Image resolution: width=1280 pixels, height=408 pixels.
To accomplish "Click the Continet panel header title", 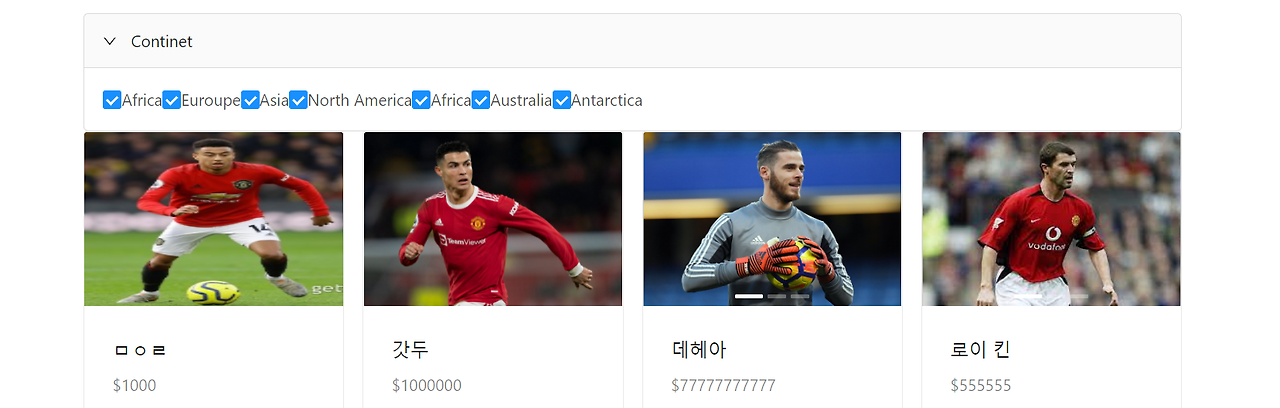I will (x=162, y=41).
